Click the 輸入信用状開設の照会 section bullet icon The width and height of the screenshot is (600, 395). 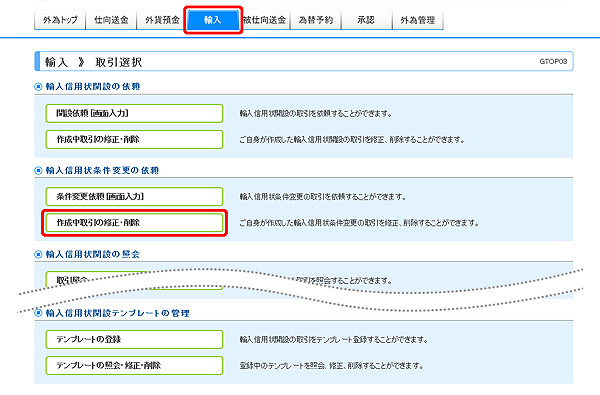pyautogui.click(x=38, y=254)
